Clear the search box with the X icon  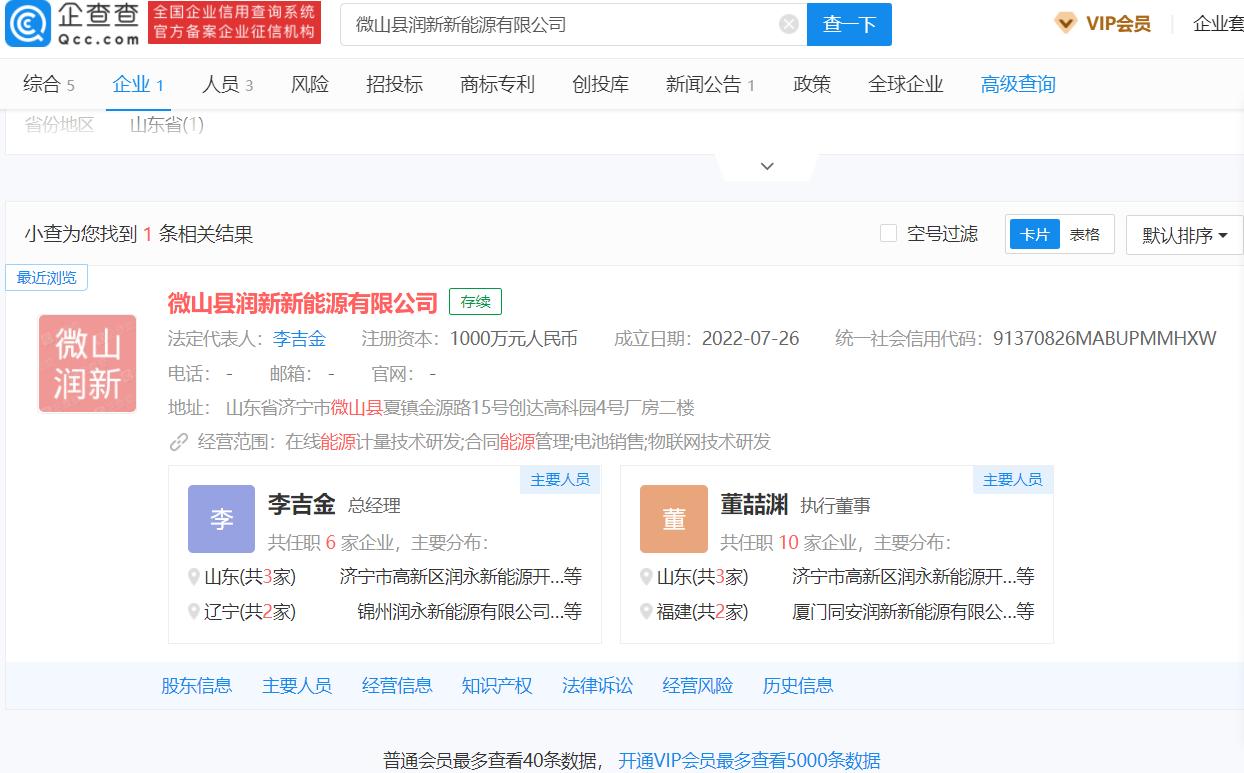point(789,25)
